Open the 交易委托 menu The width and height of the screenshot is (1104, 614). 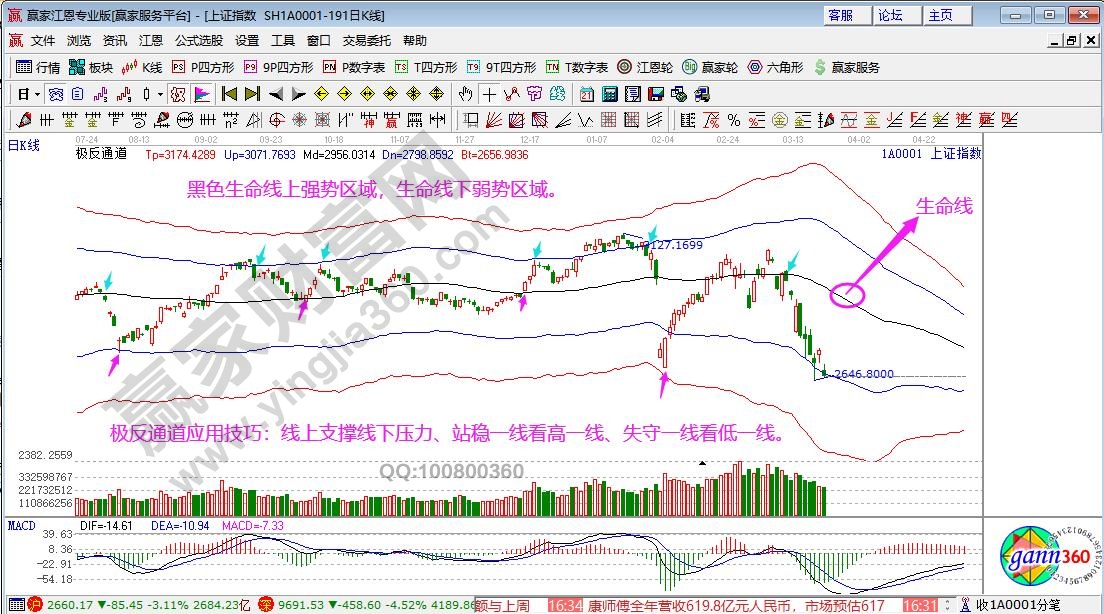[x=367, y=41]
